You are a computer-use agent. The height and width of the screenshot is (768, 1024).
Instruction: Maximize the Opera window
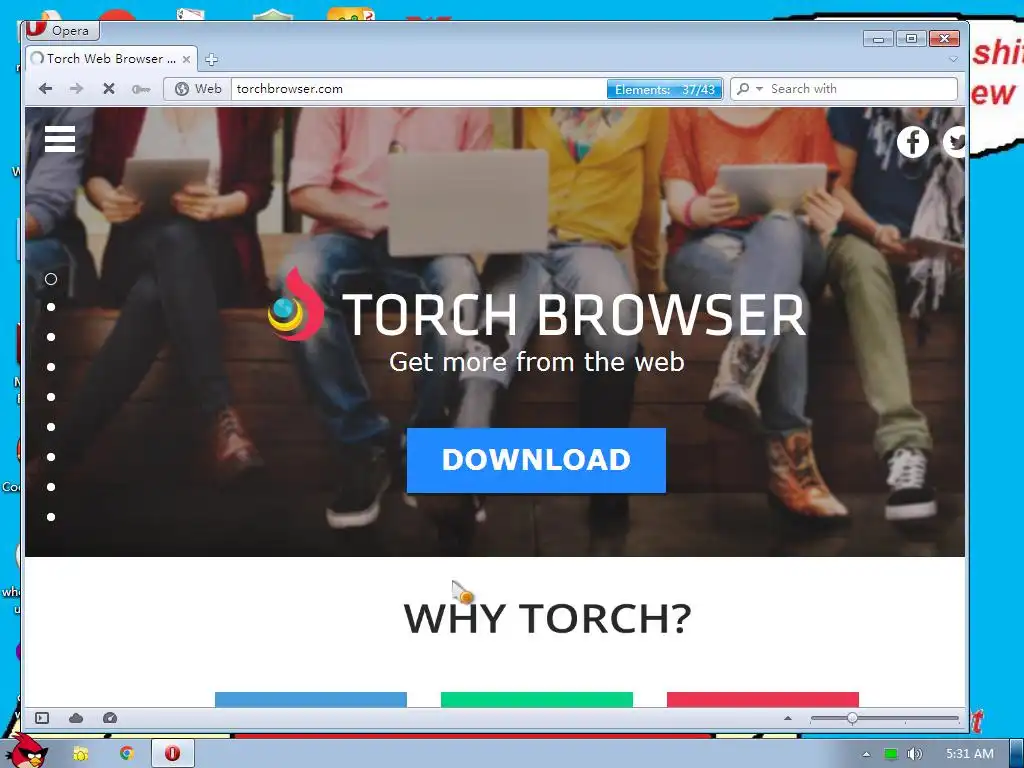point(912,39)
